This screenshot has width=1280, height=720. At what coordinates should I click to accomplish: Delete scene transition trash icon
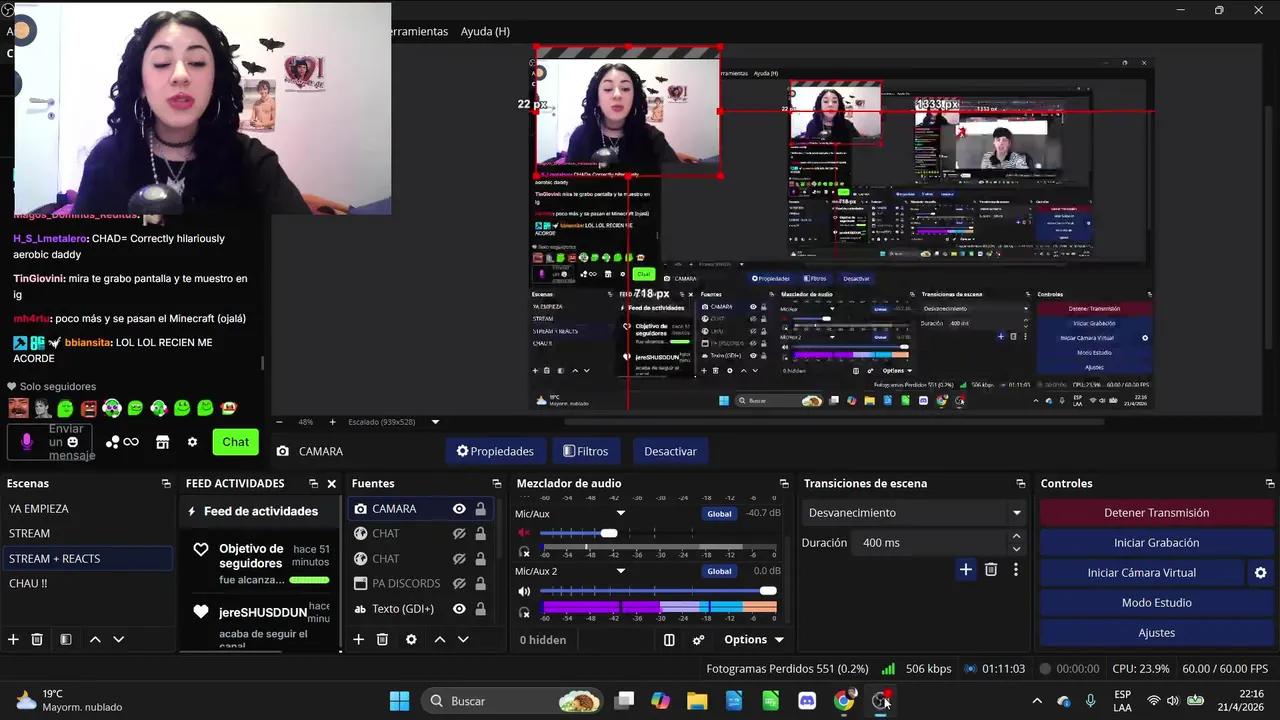(x=991, y=569)
